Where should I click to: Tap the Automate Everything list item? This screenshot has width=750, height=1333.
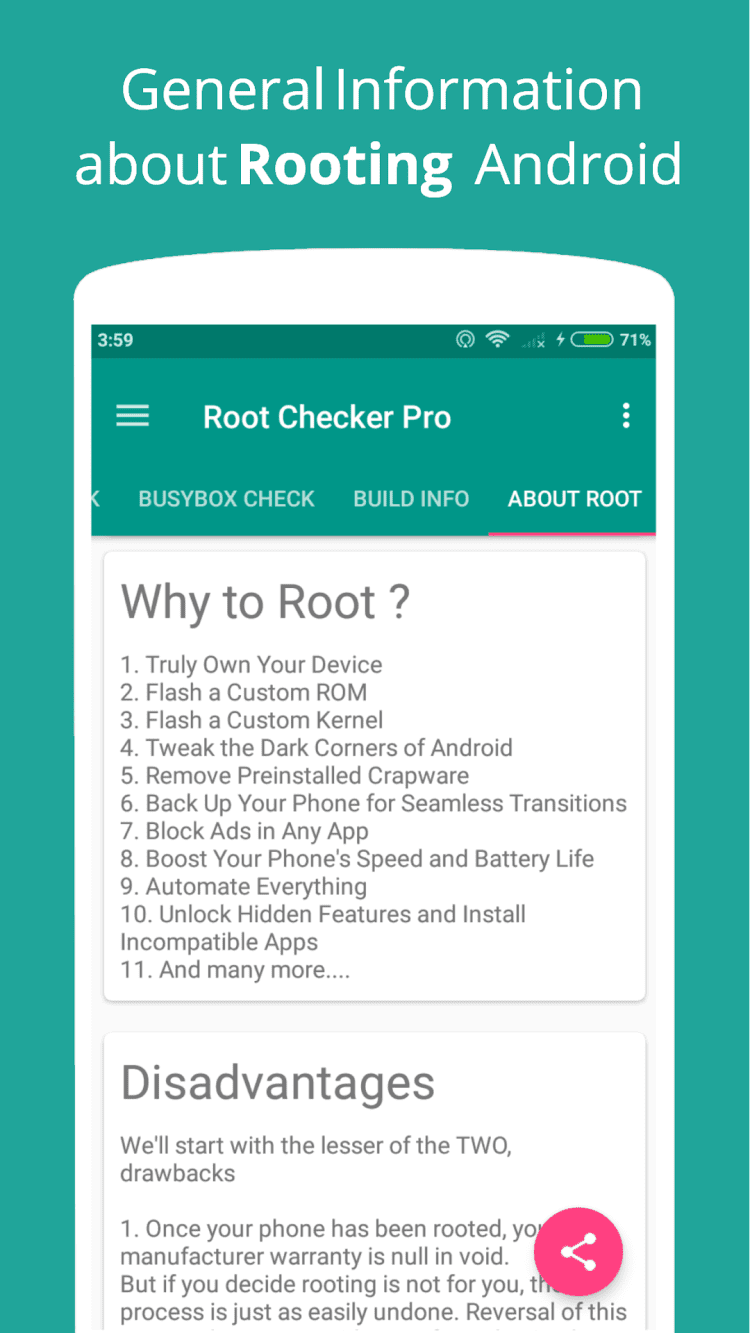(243, 887)
